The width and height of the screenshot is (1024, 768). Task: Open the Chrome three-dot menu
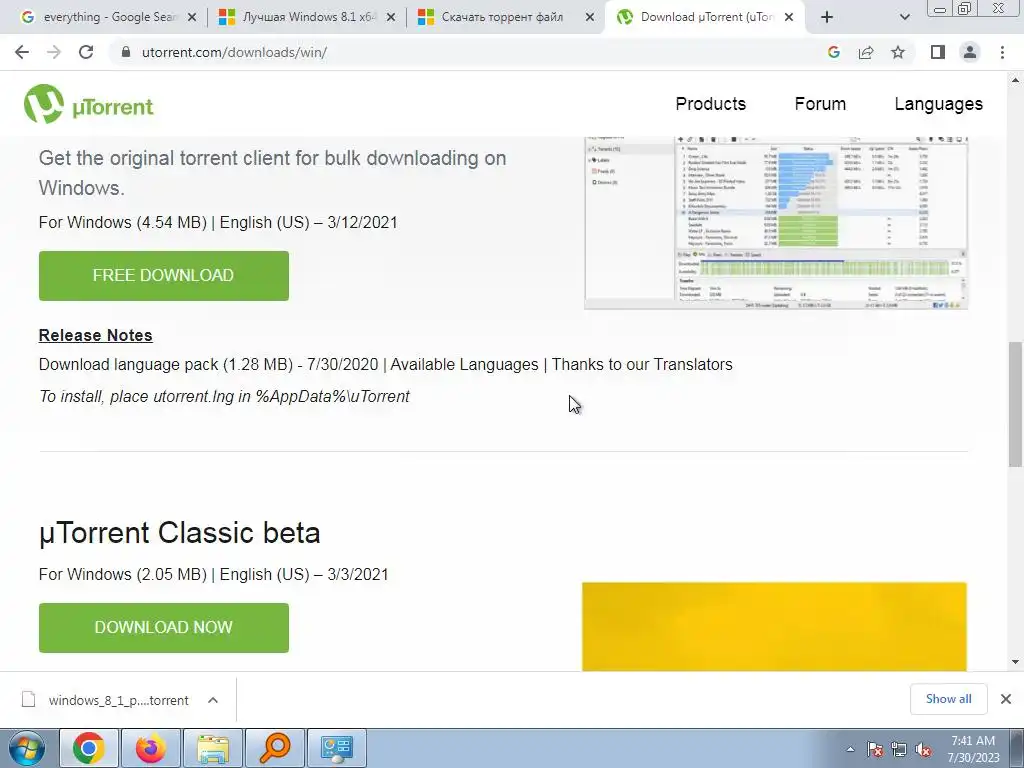tap(1002, 52)
